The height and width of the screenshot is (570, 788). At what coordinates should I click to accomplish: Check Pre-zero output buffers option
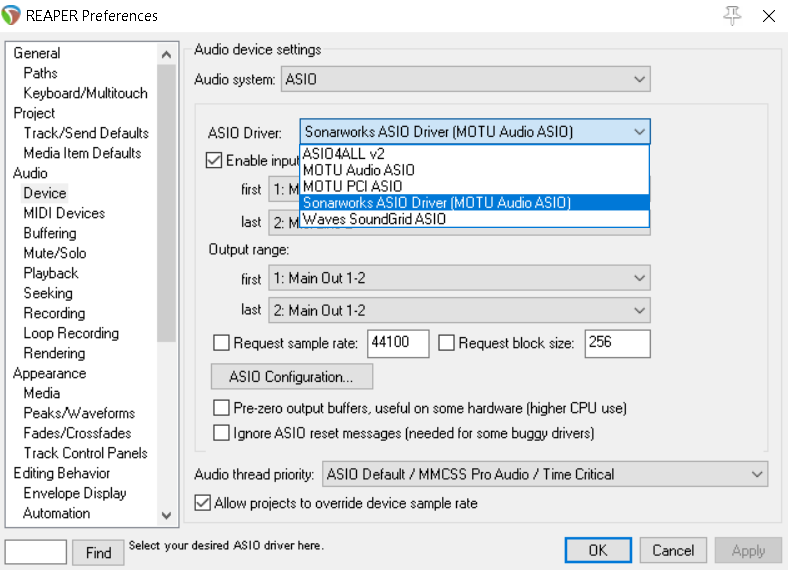pyautogui.click(x=221, y=408)
